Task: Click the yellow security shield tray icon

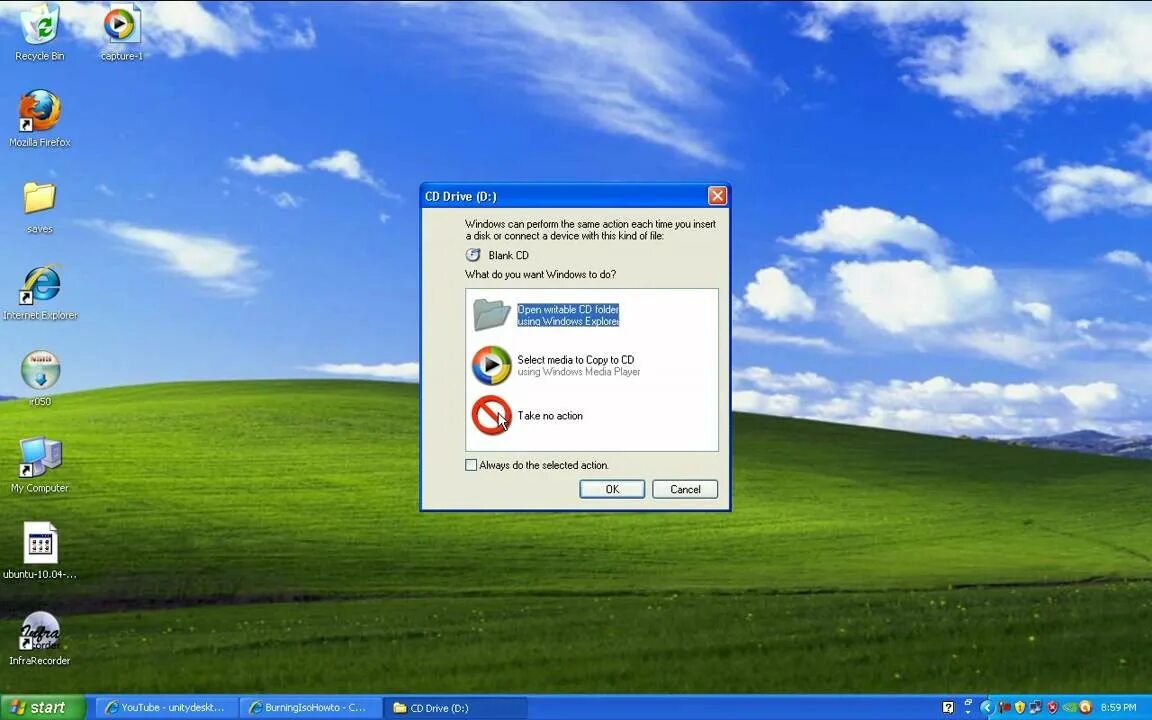Action: pyautogui.click(x=1020, y=708)
